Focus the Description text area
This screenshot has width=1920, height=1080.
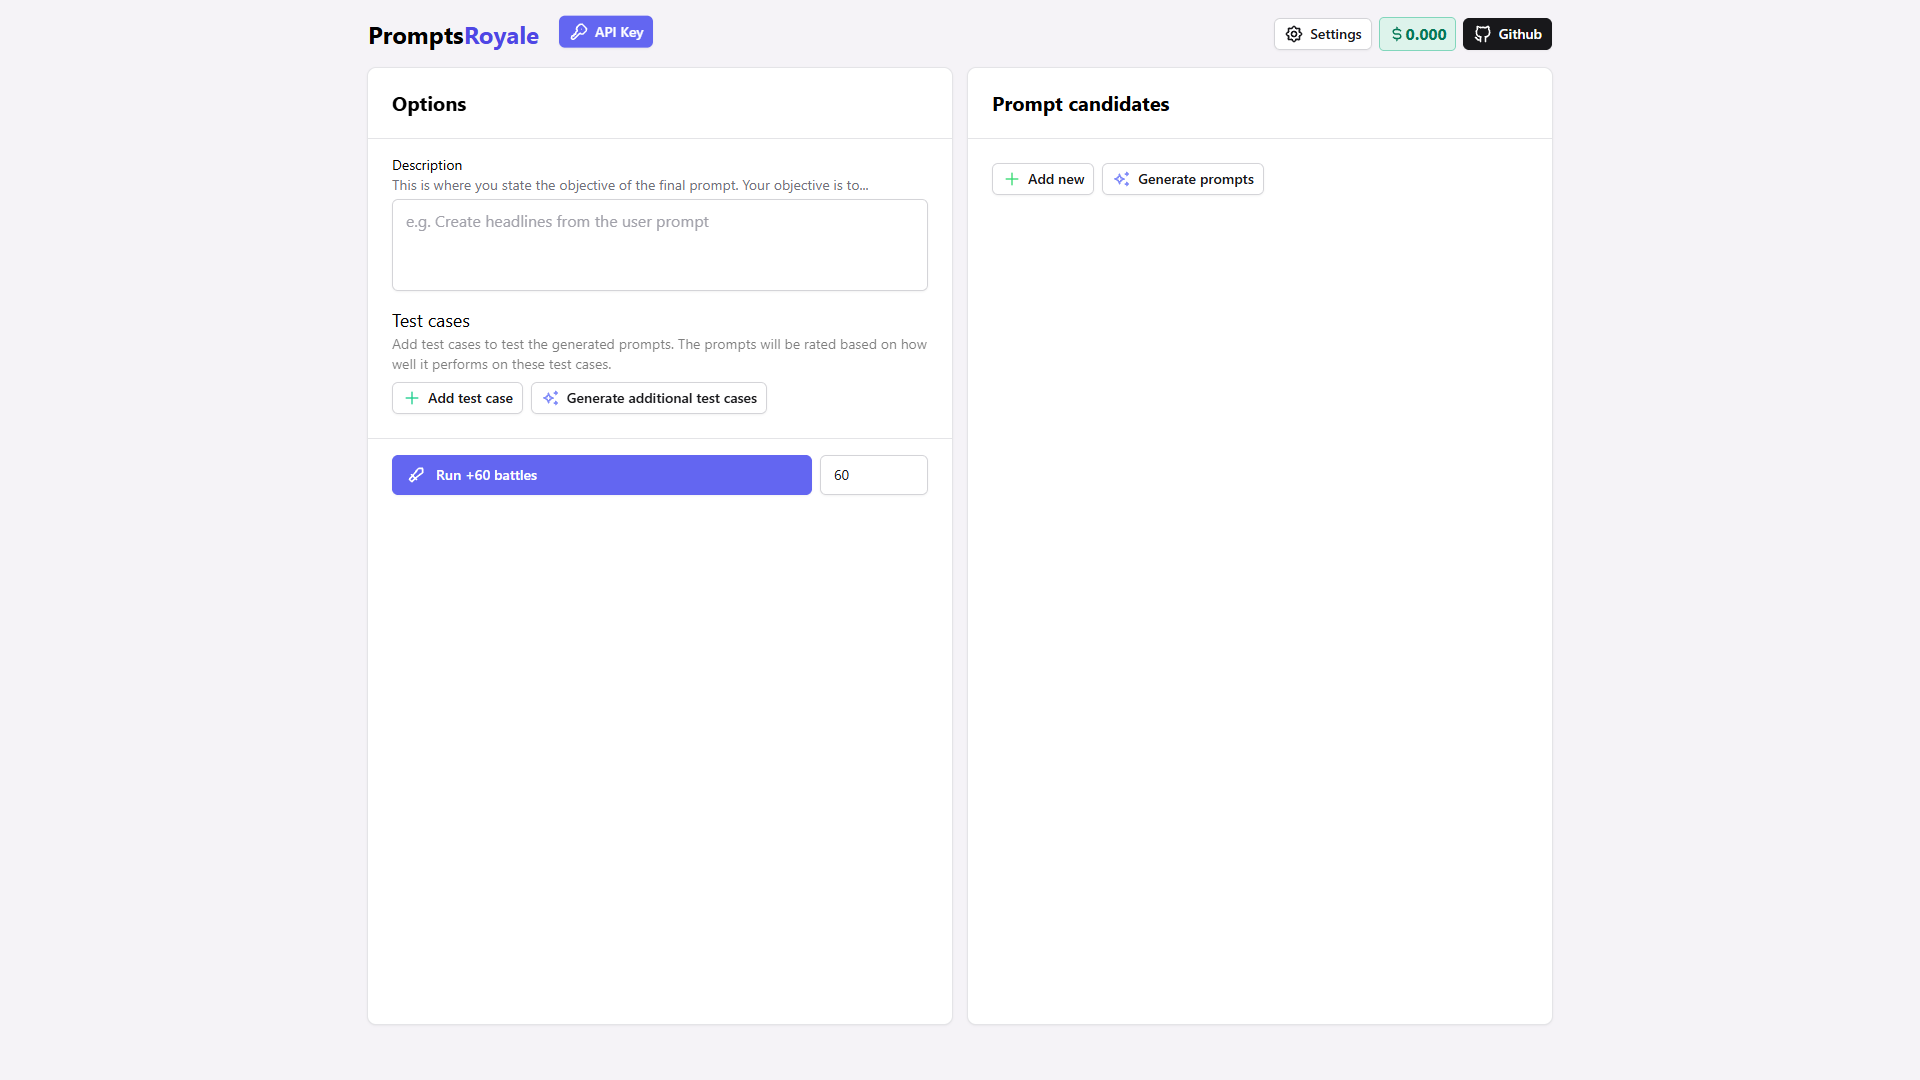[x=660, y=245]
